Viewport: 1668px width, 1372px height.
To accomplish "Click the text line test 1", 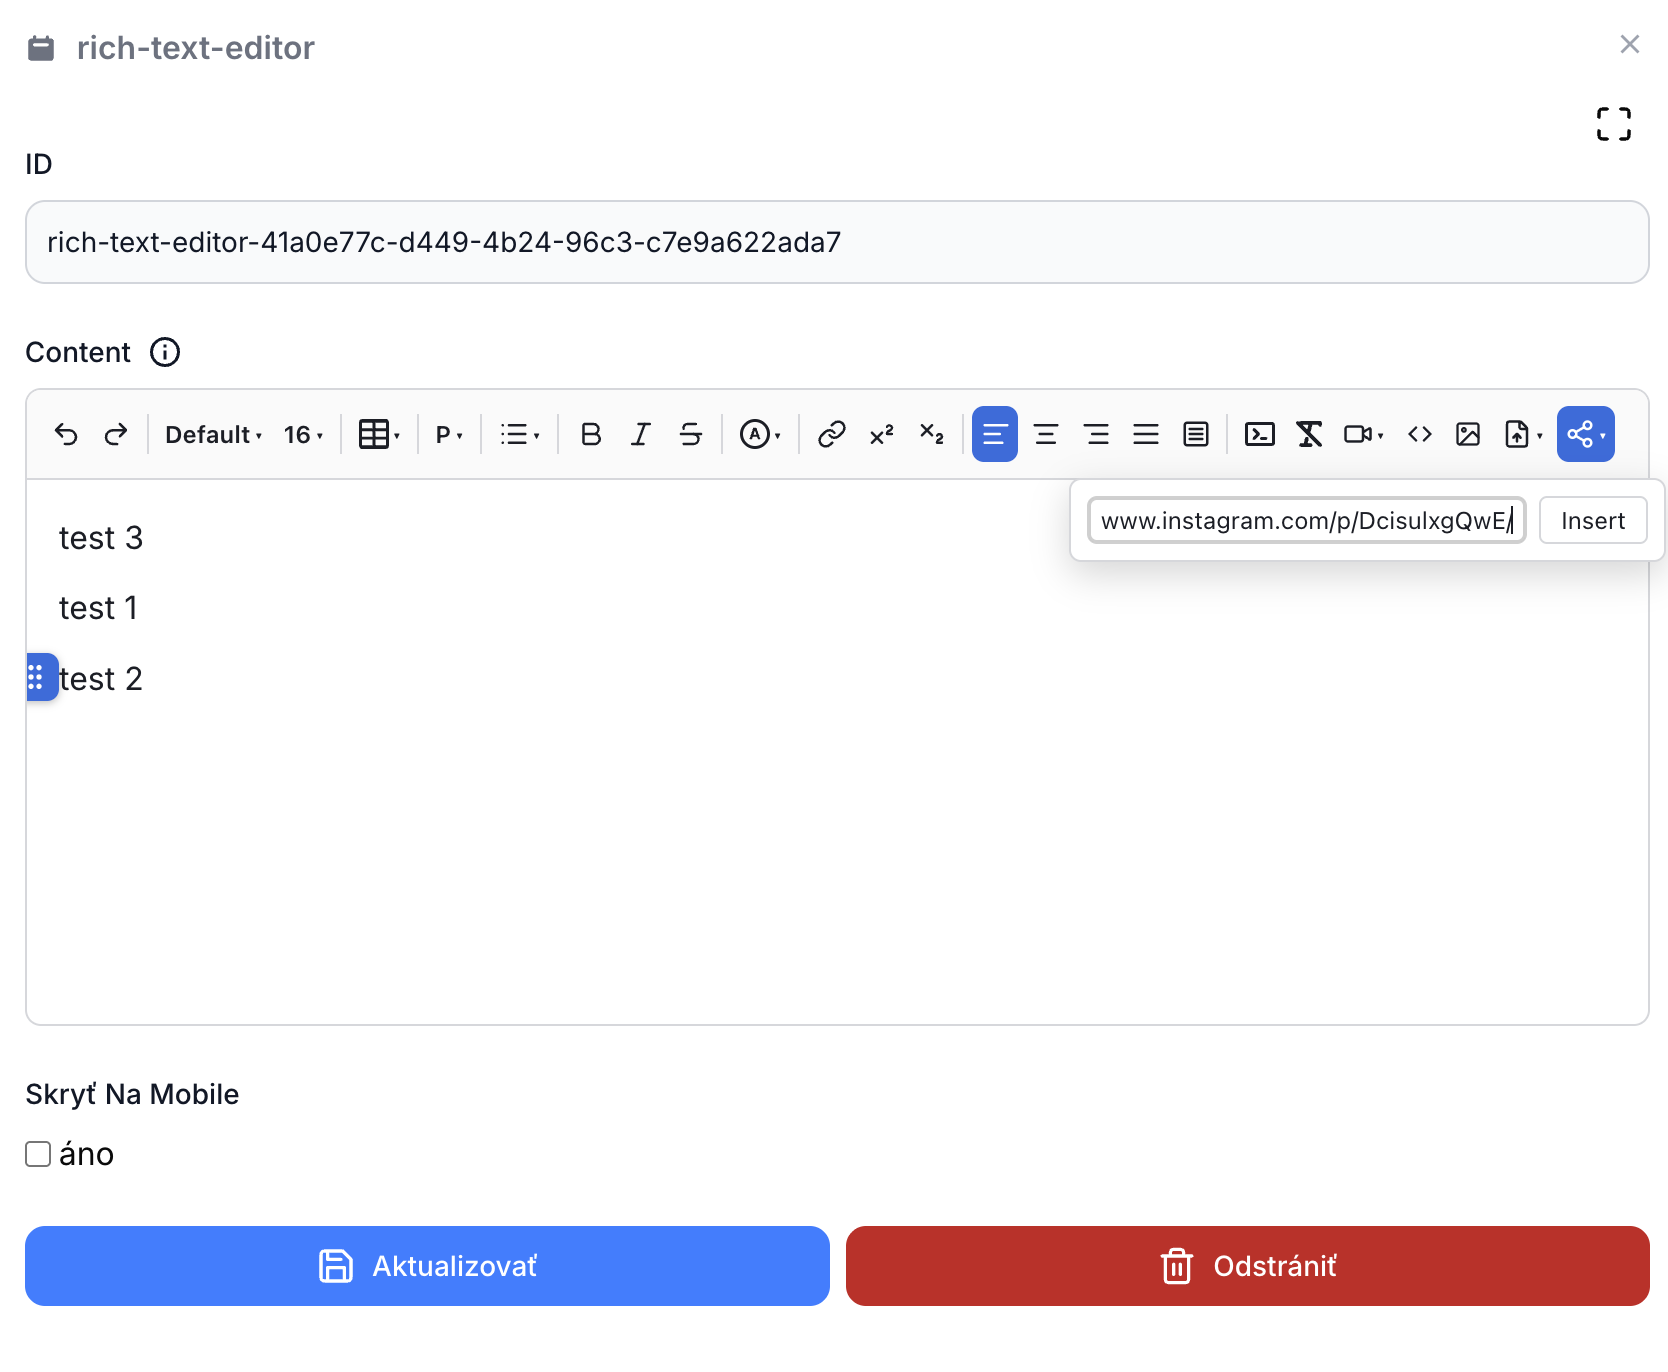I will click(x=98, y=608).
